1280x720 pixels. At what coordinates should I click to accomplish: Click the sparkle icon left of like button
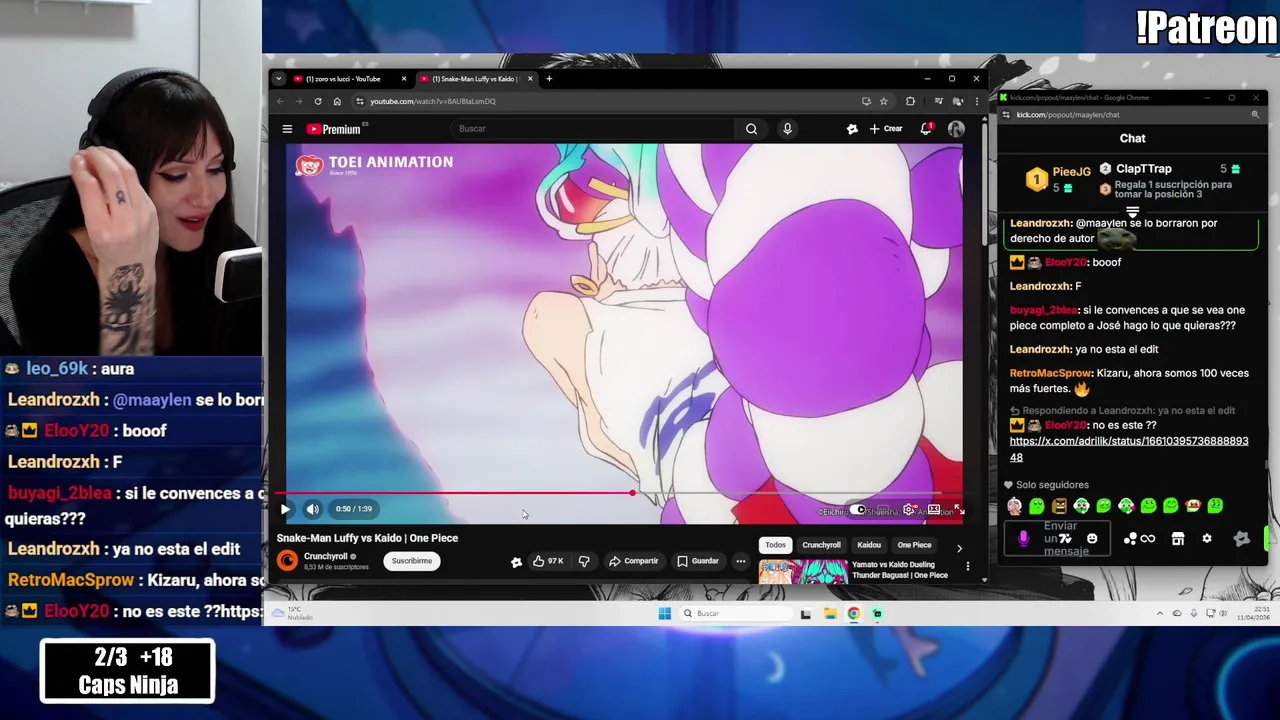pyautogui.click(x=516, y=562)
